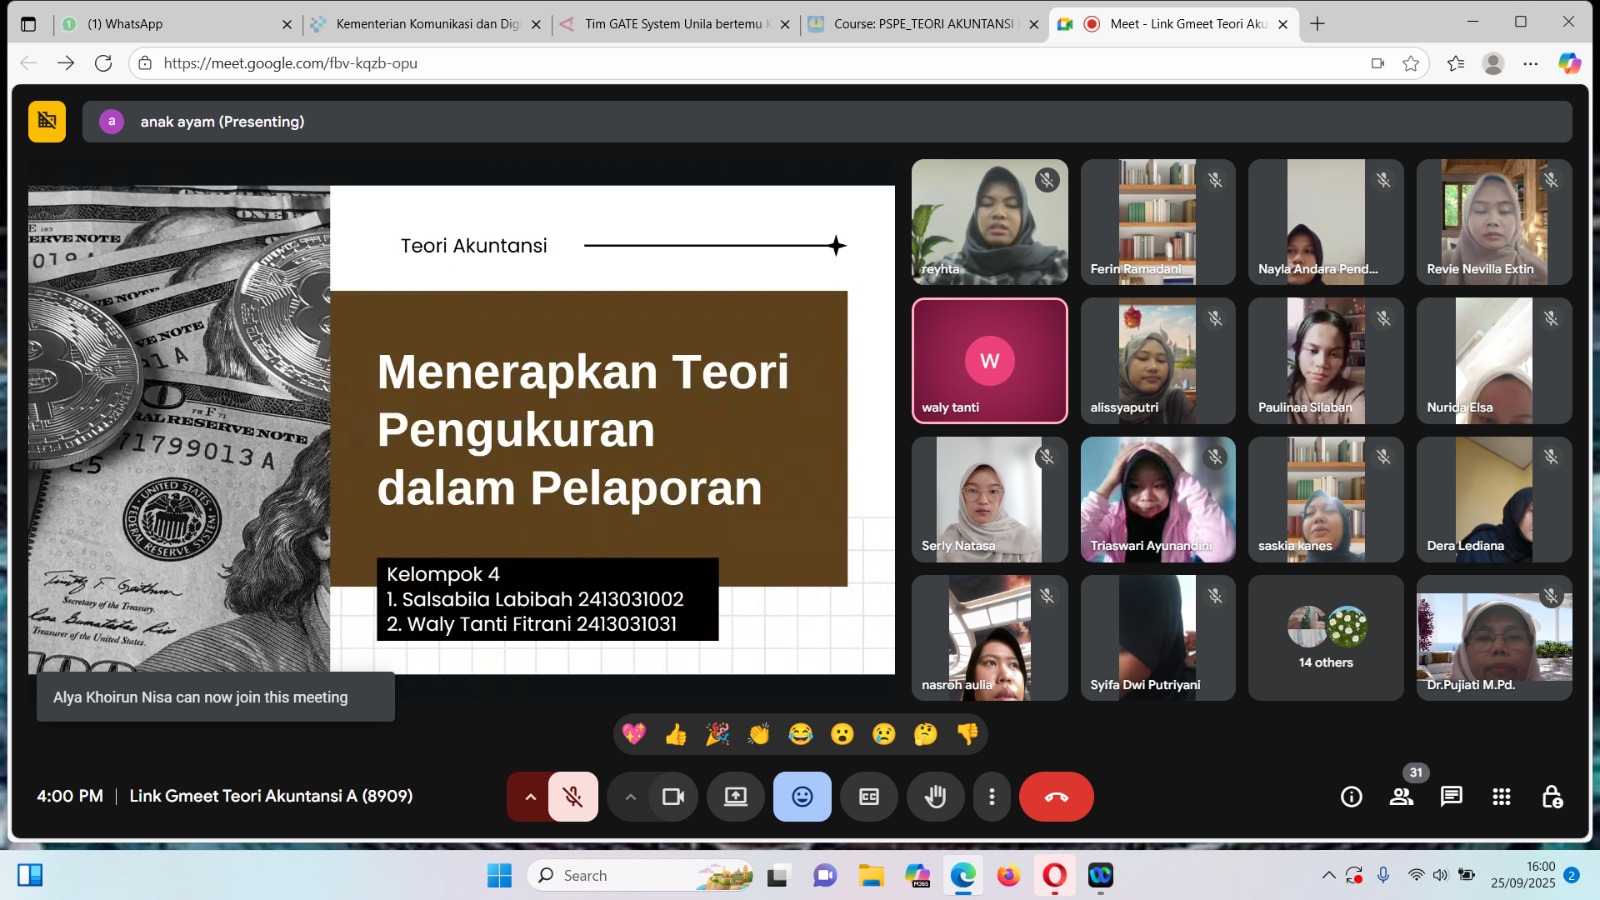Click the 14 others participant tile
The height and width of the screenshot is (900, 1600).
coord(1325,638)
